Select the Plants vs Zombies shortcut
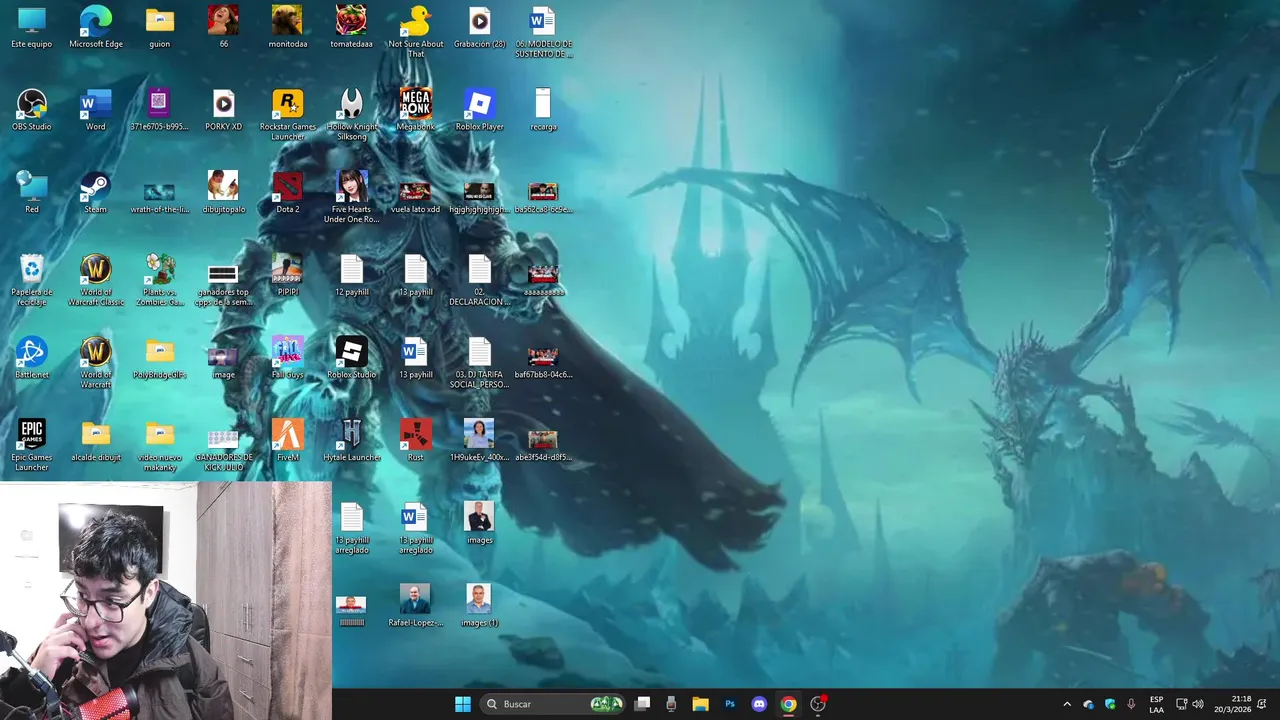Viewport: 1280px width, 720px height. click(160, 280)
